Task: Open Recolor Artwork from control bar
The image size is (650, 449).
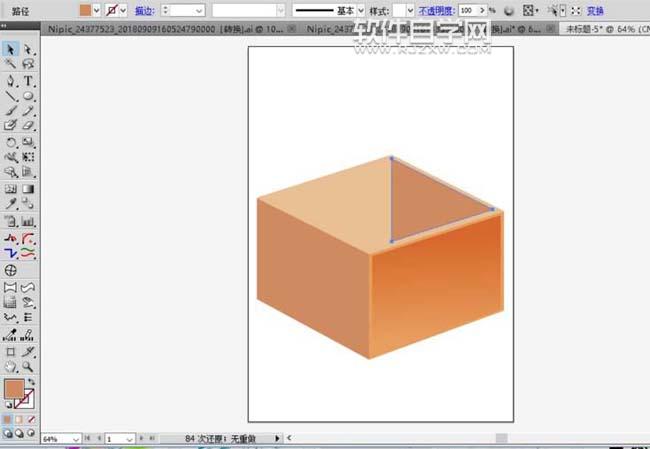Action: [x=509, y=11]
